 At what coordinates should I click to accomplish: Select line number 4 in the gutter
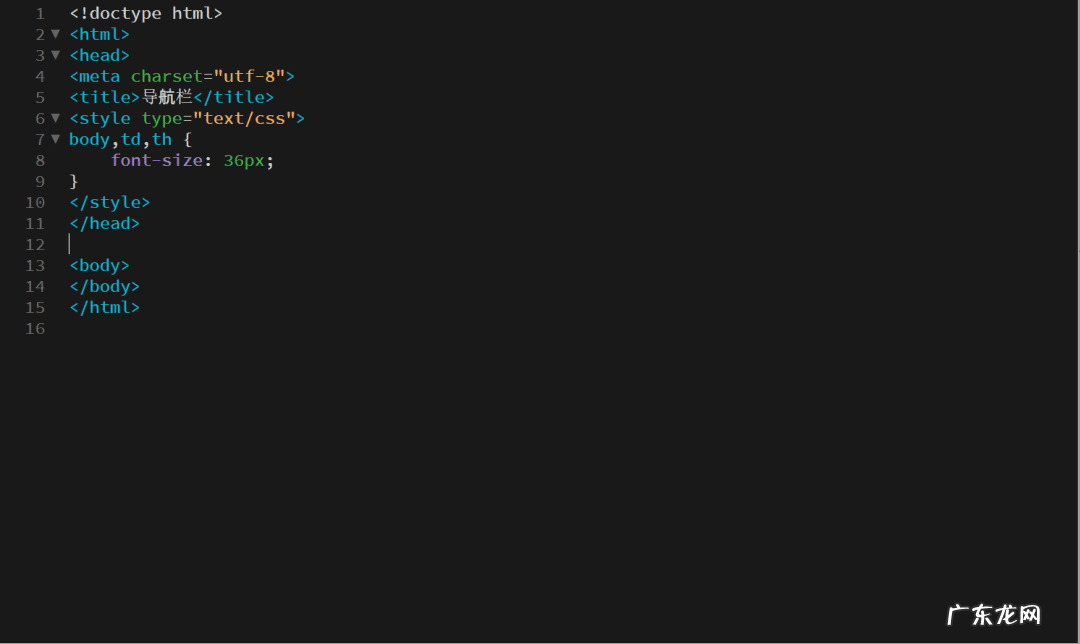(40, 76)
